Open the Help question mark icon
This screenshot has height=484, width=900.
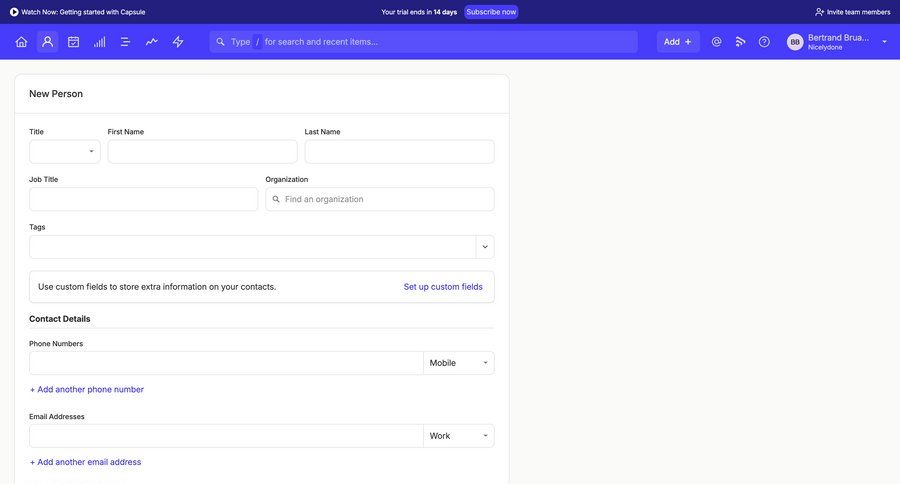(764, 42)
